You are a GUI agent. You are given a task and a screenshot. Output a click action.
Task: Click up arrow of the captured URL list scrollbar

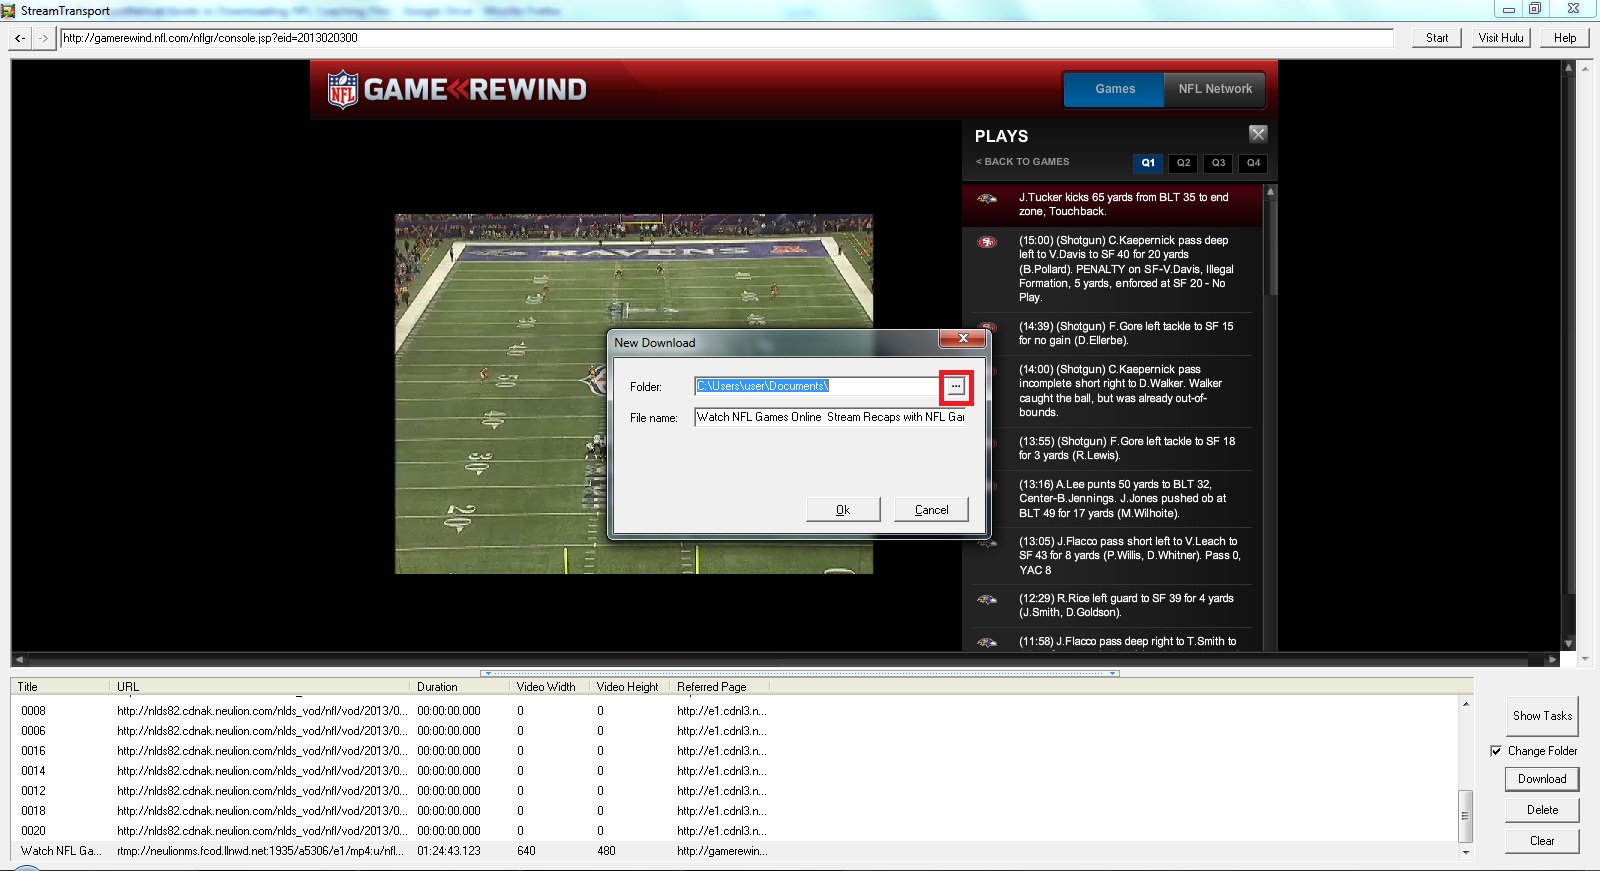tap(1466, 704)
